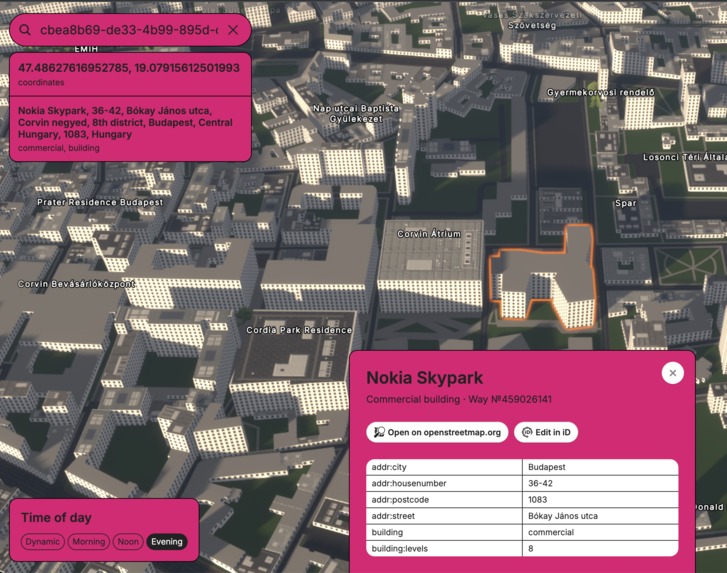727x573 pixels.
Task: Click the Corvin Bevásárlóközpont label
Action: click(x=76, y=284)
